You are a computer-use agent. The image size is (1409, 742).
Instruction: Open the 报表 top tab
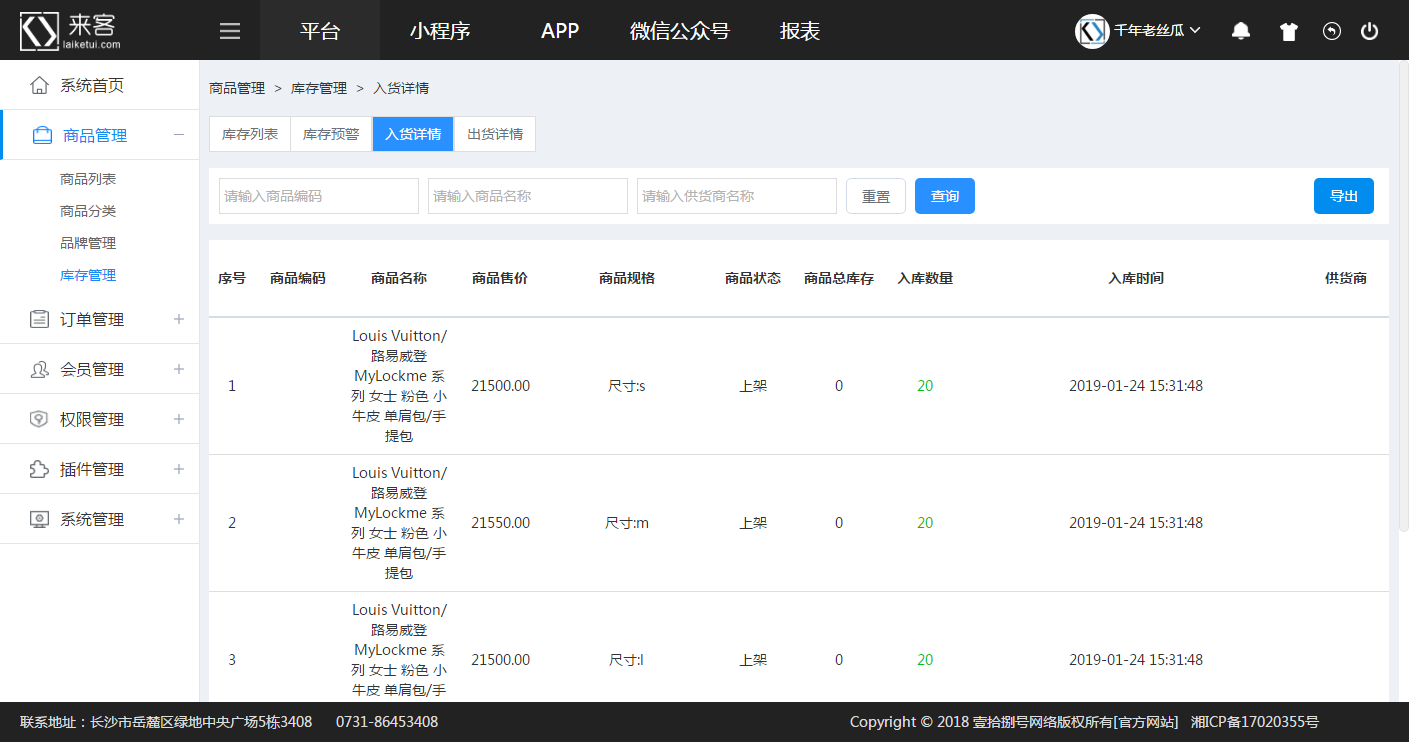800,30
